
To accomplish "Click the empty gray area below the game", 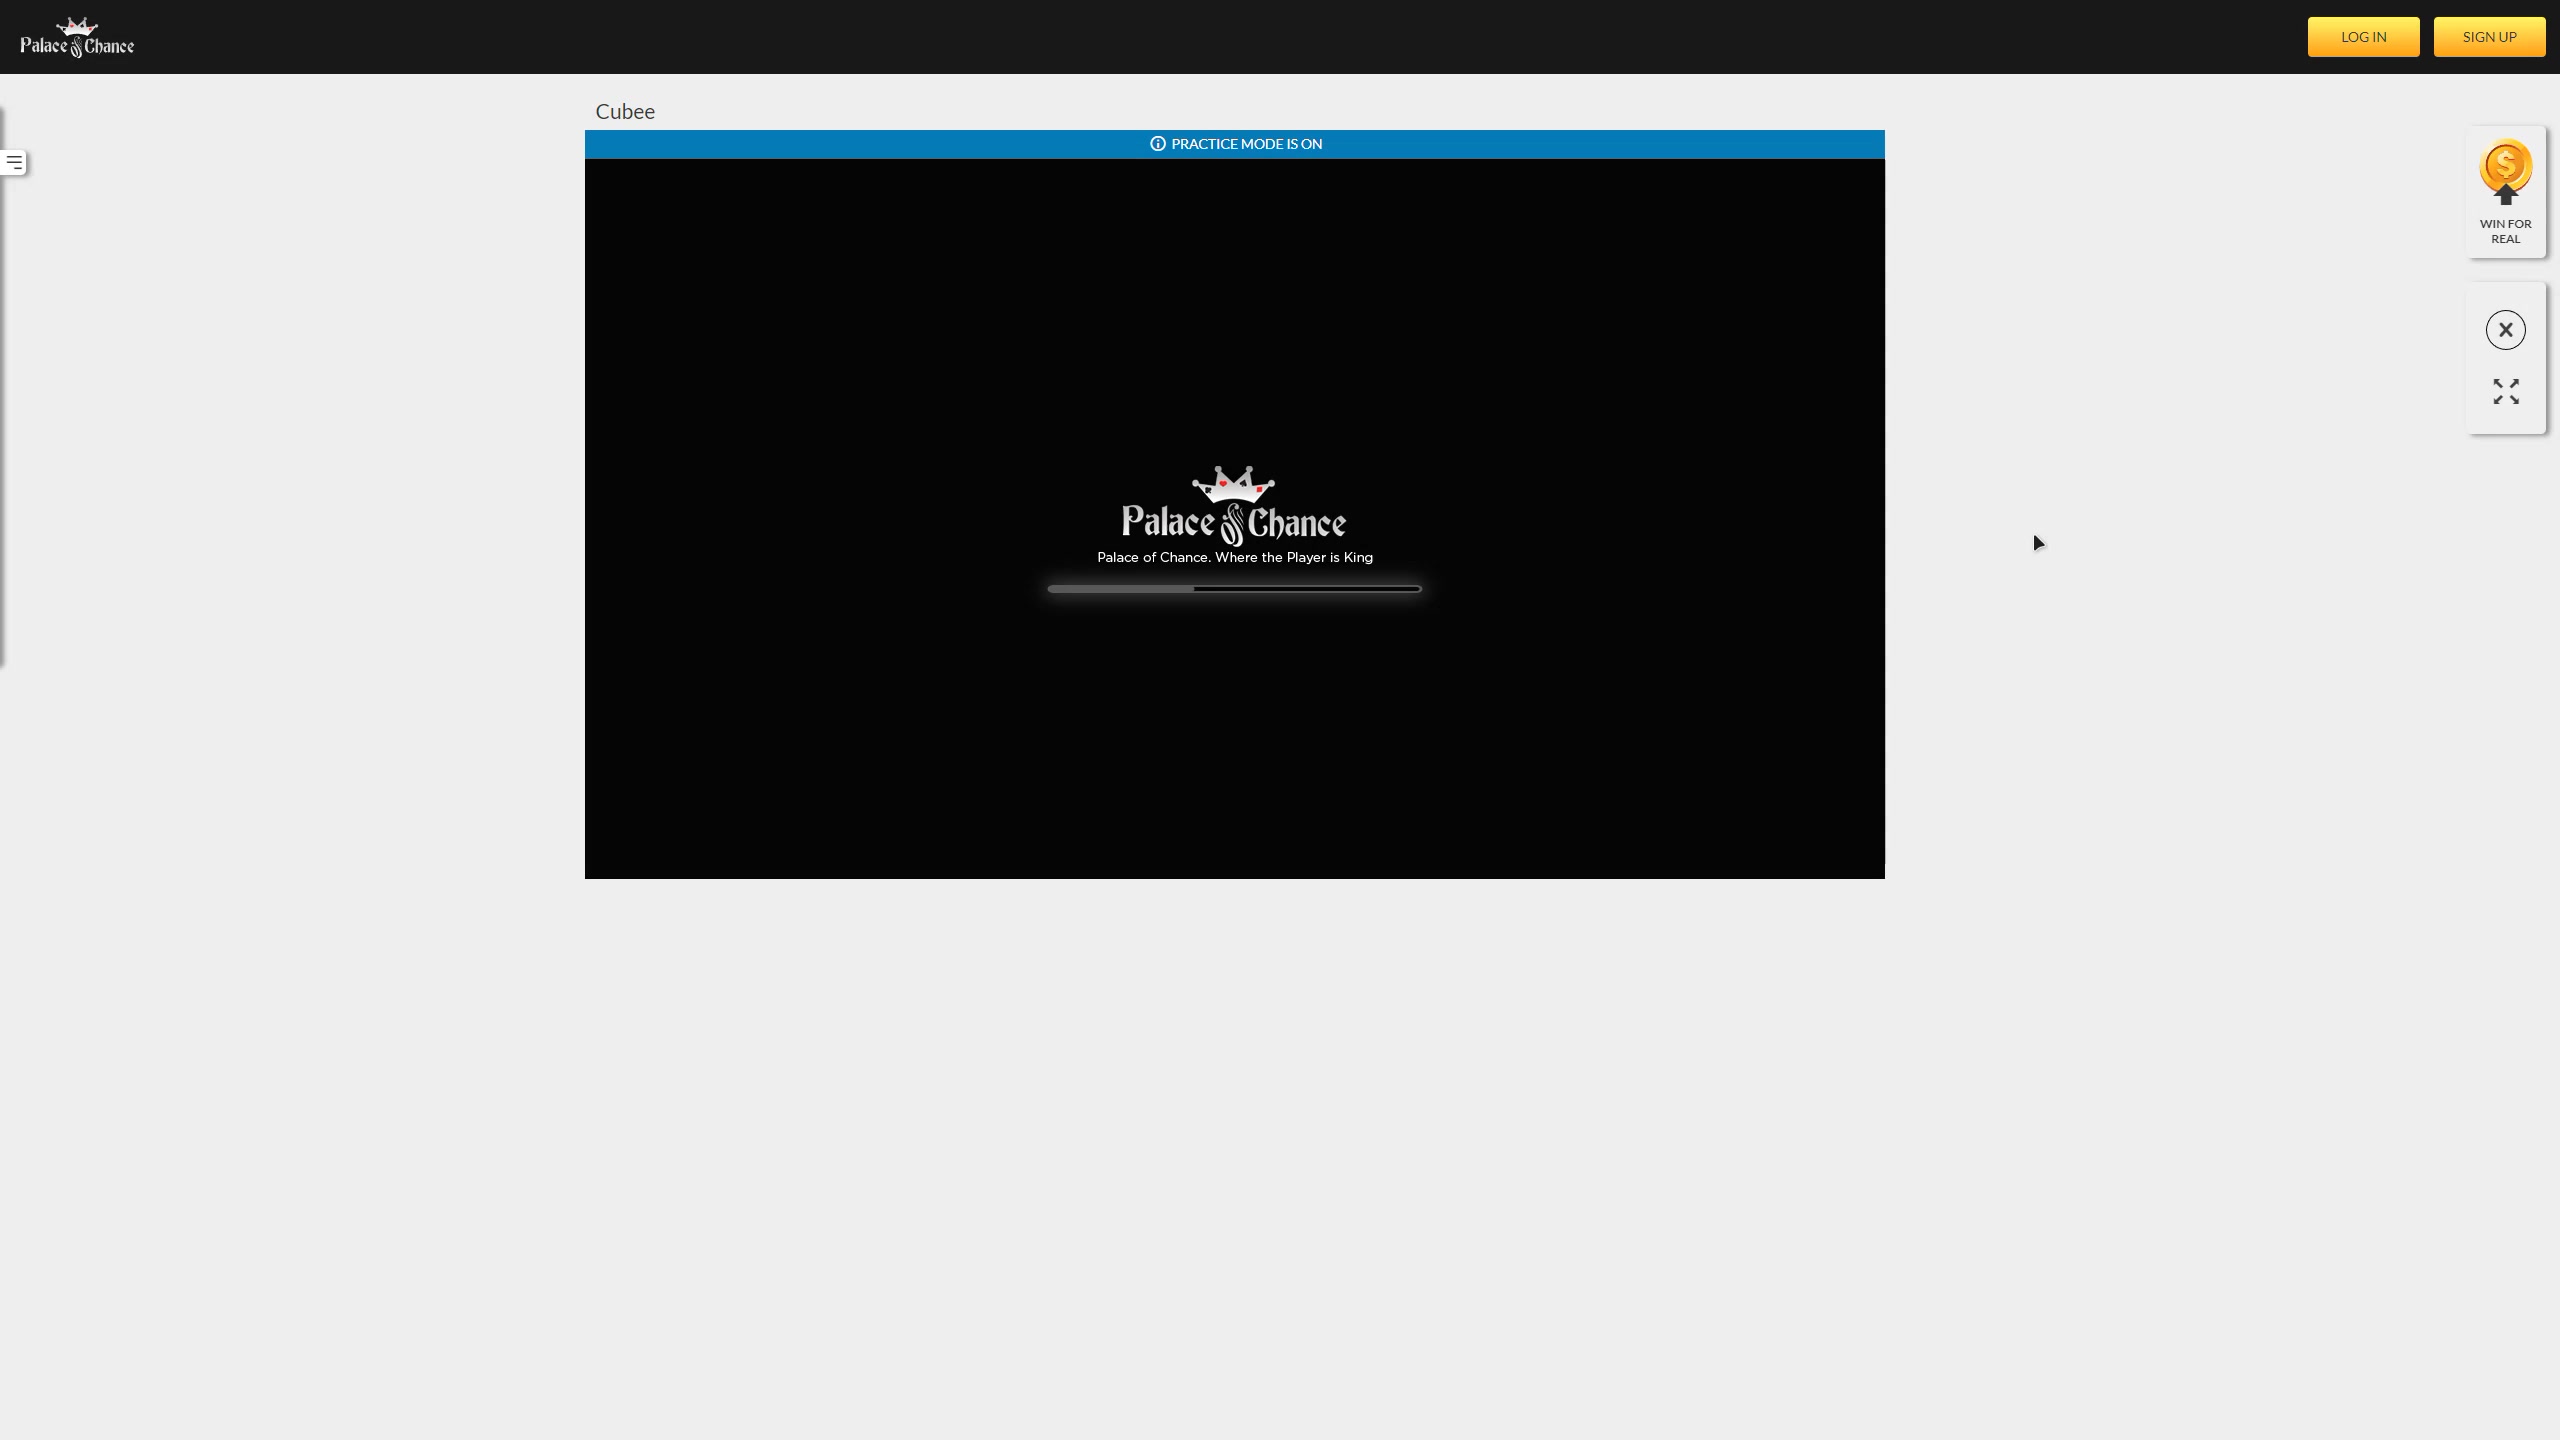I will click(x=1234, y=1150).
